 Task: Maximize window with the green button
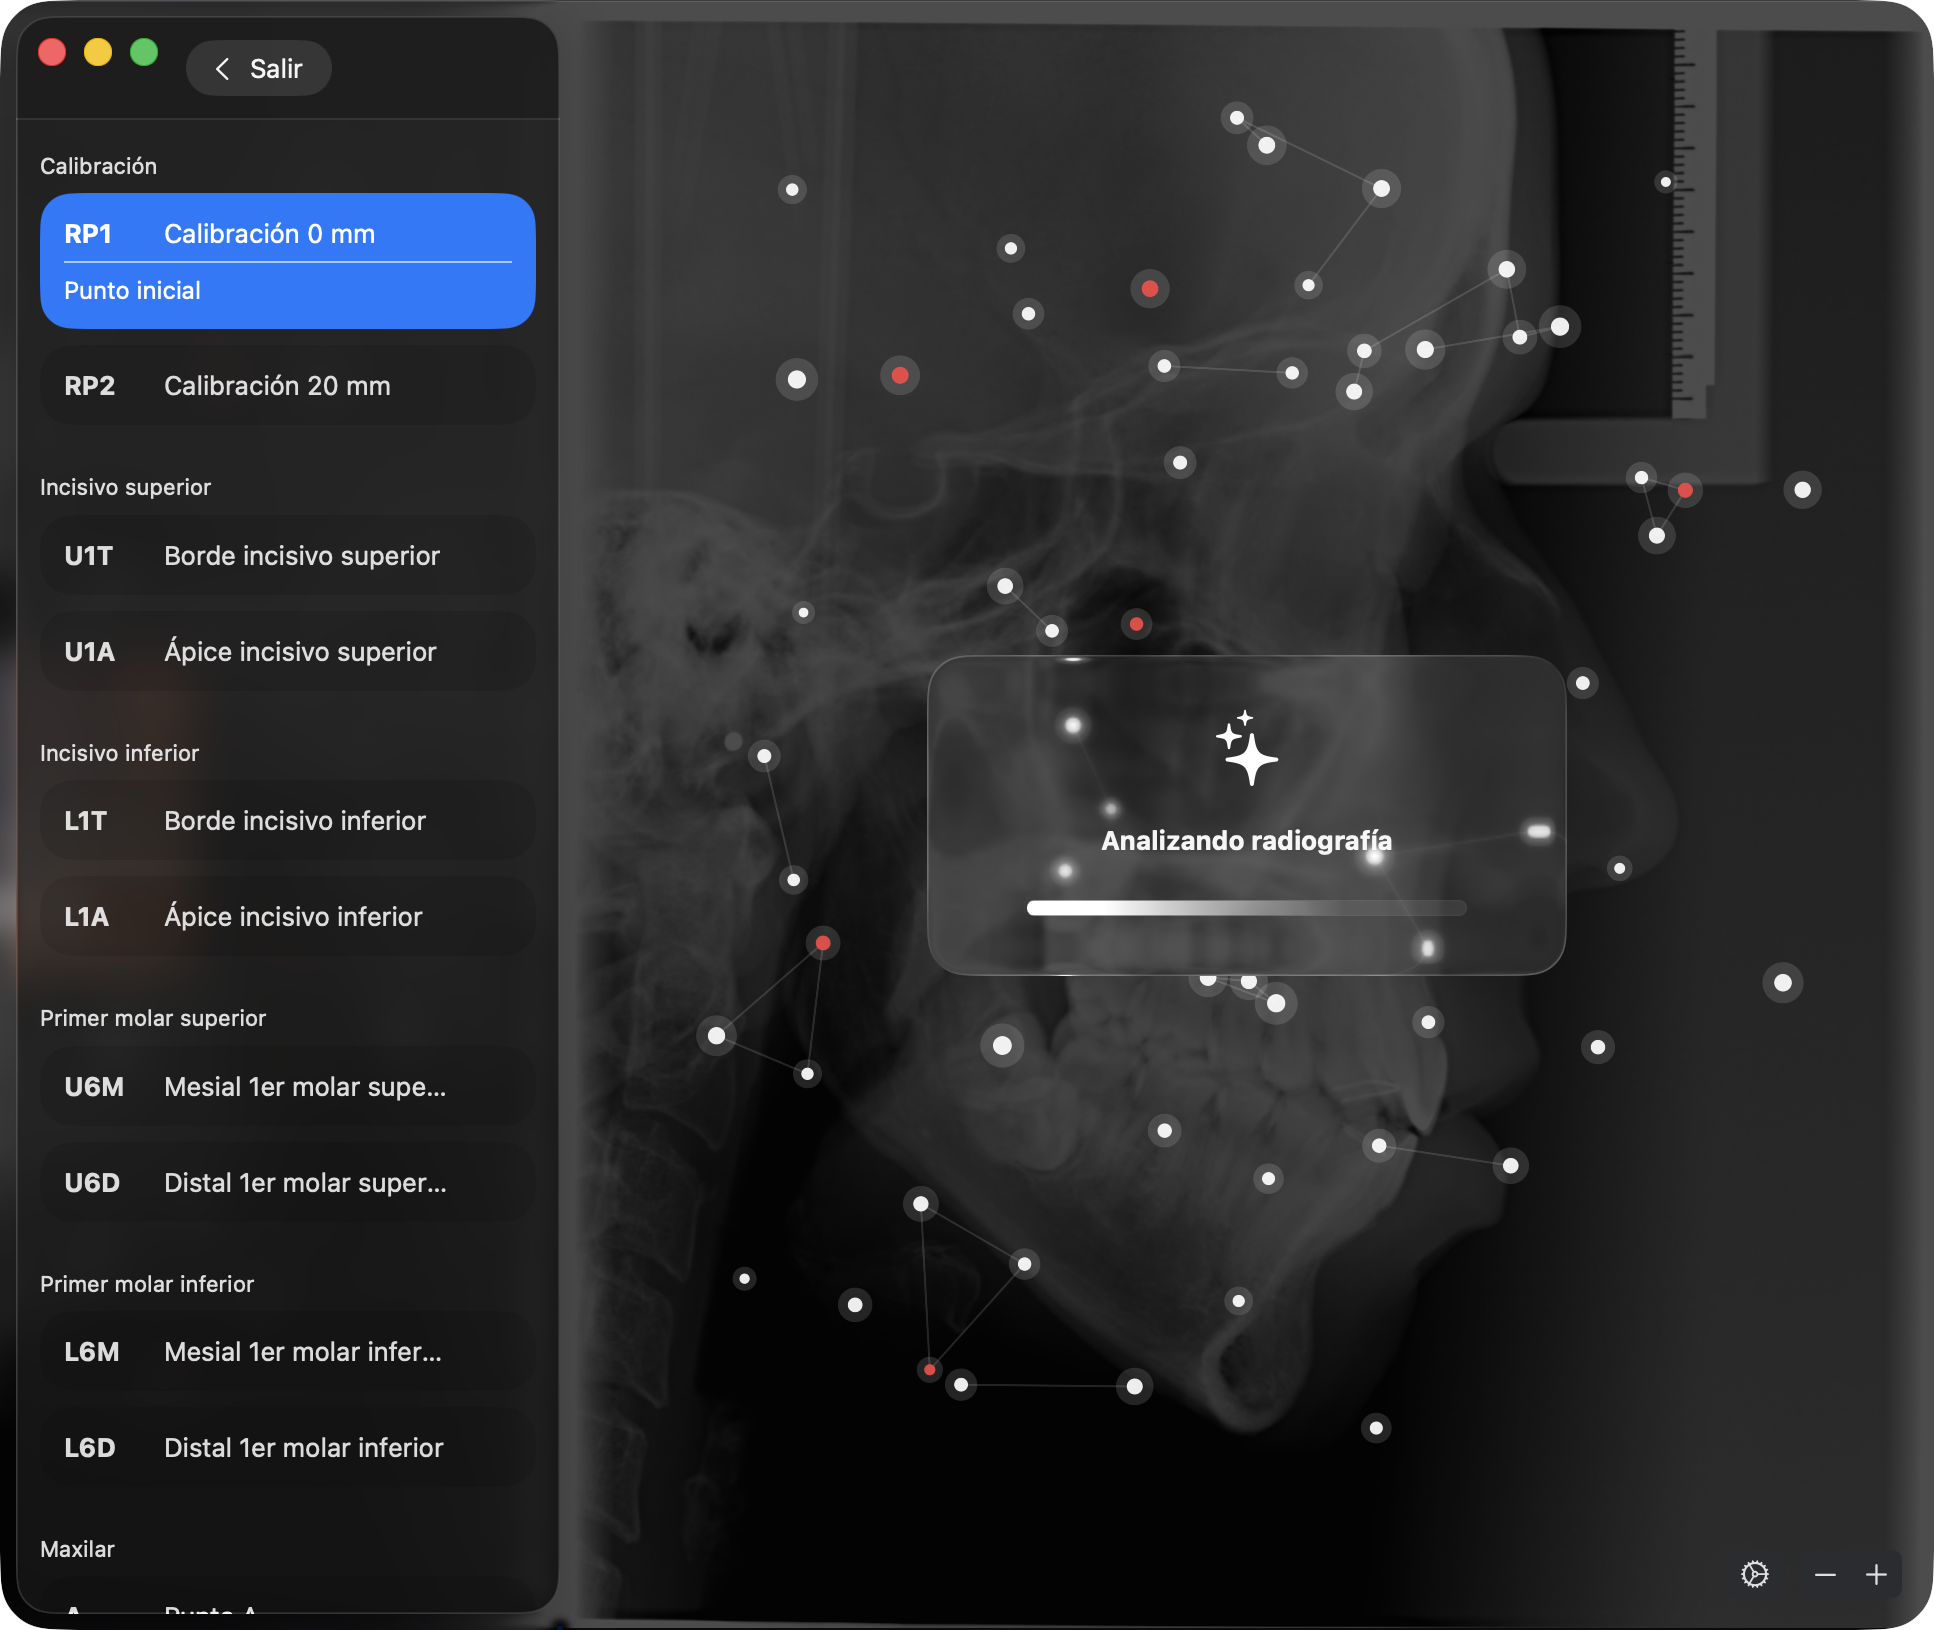(144, 52)
